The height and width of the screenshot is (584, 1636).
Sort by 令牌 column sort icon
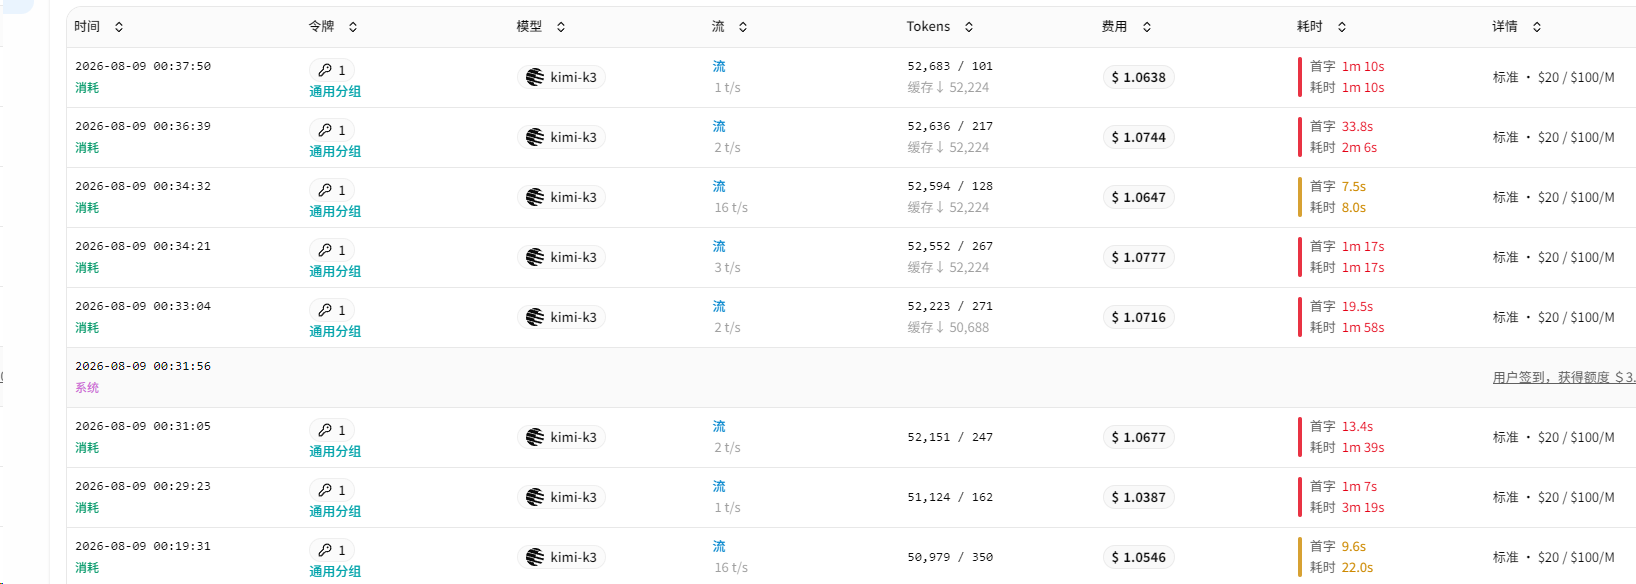(x=353, y=27)
